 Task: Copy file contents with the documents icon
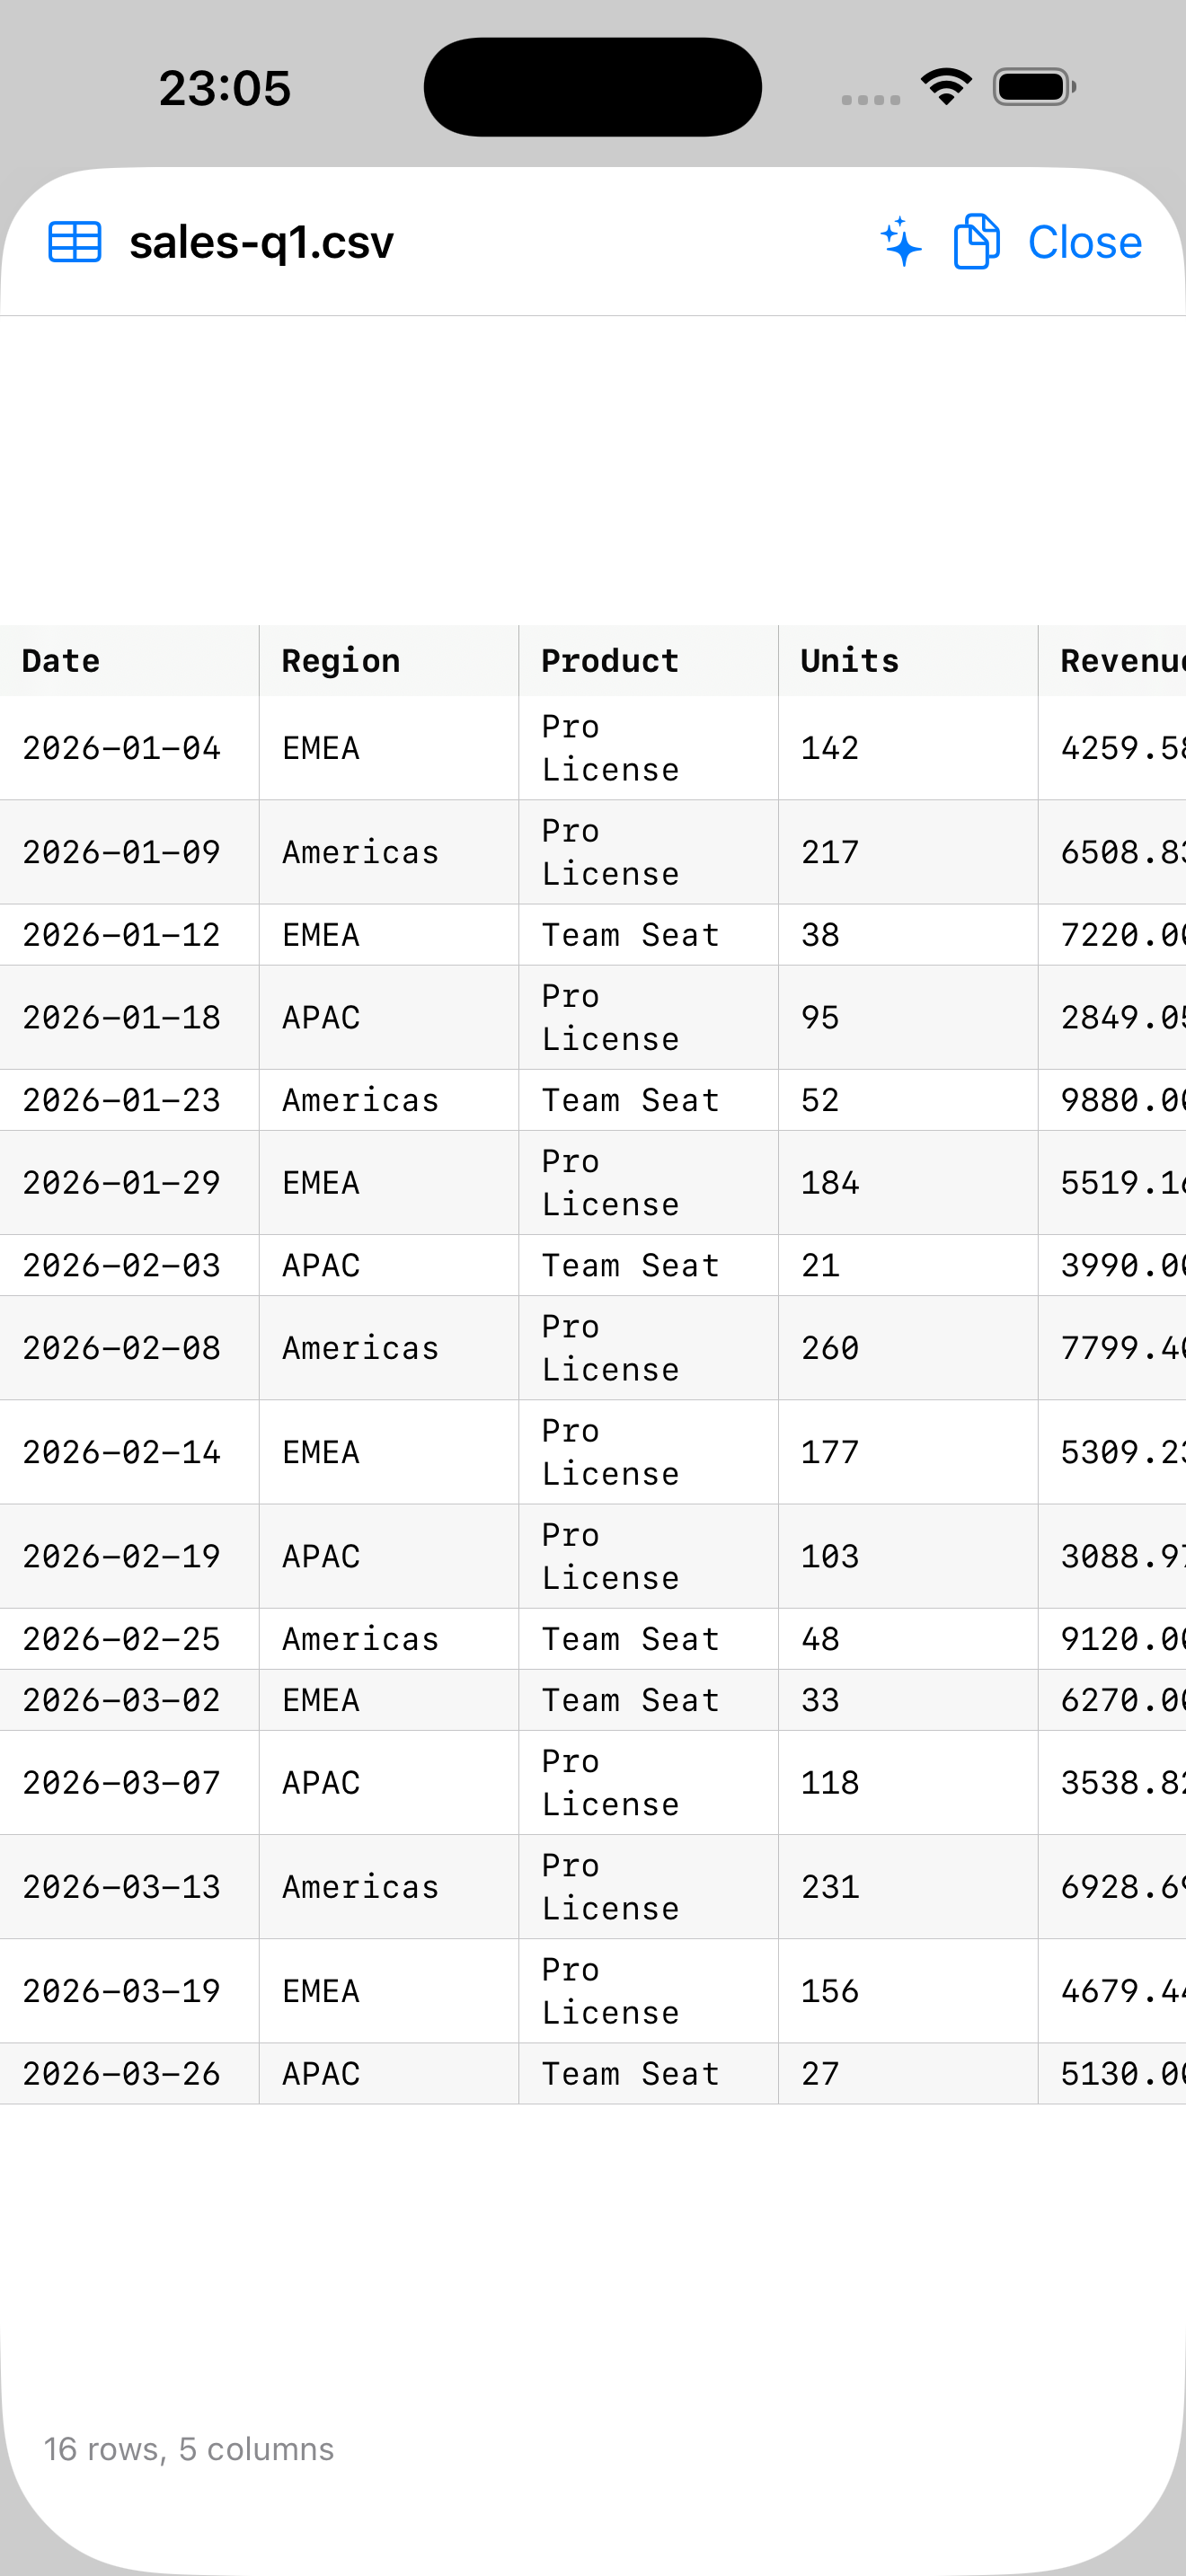(976, 242)
